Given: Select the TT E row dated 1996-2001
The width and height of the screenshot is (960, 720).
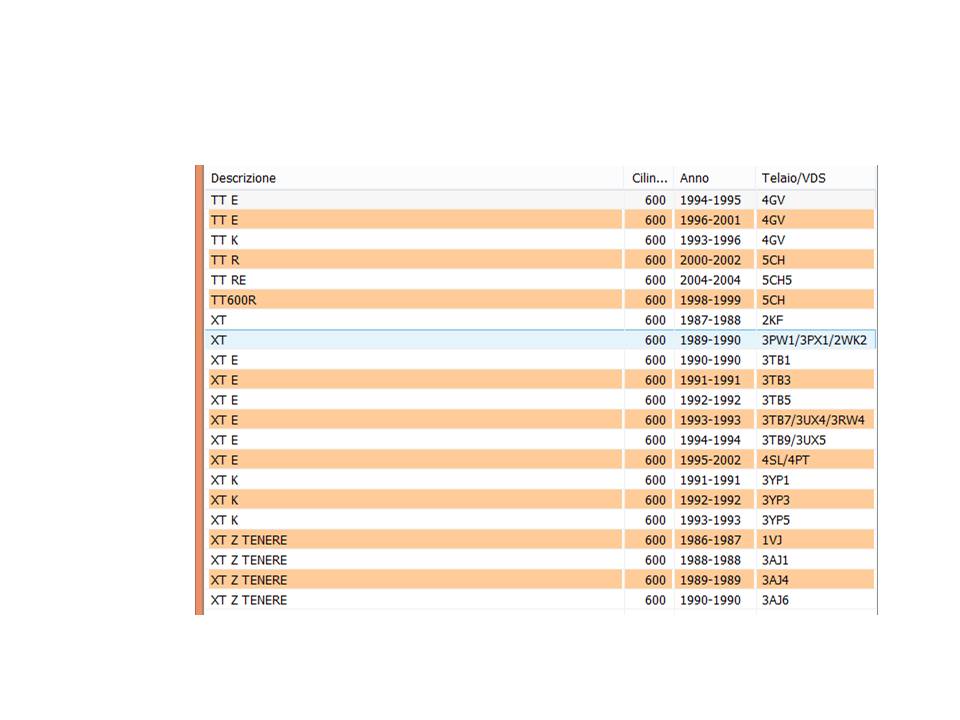Looking at the screenshot, I should click(541, 220).
